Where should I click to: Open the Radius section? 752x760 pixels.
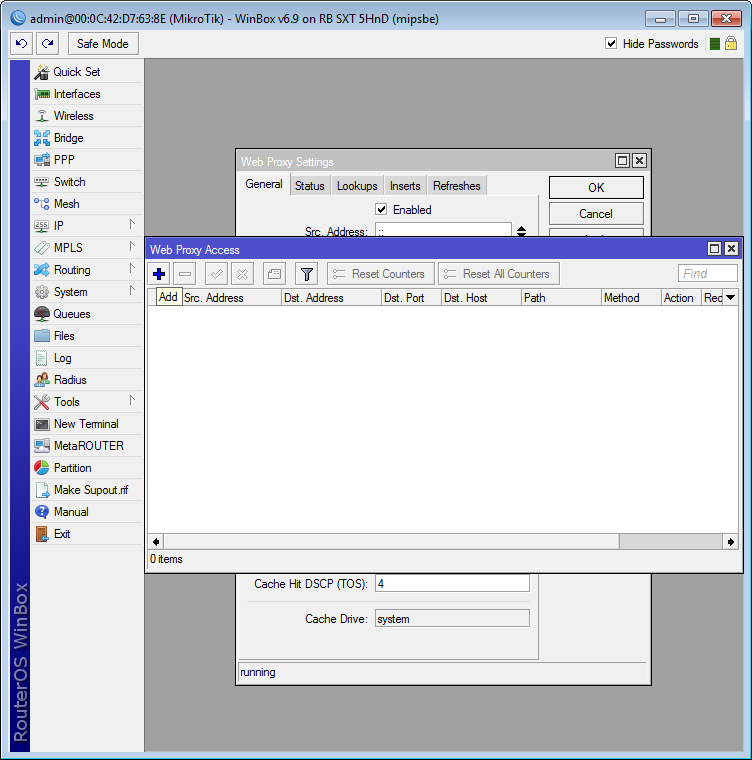click(x=87, y=380)
